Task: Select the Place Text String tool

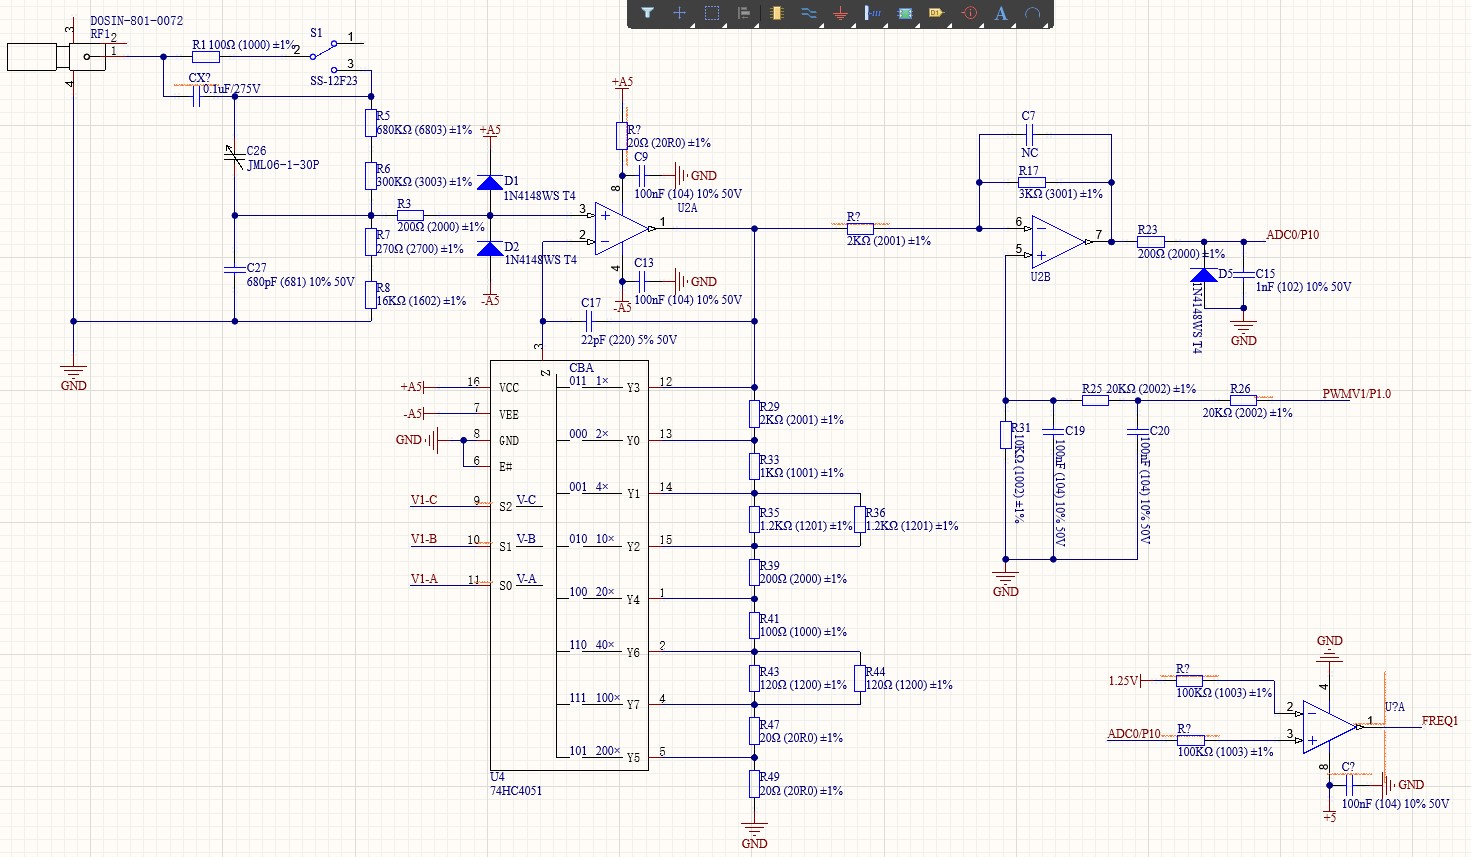Action: click(1001, 13)
